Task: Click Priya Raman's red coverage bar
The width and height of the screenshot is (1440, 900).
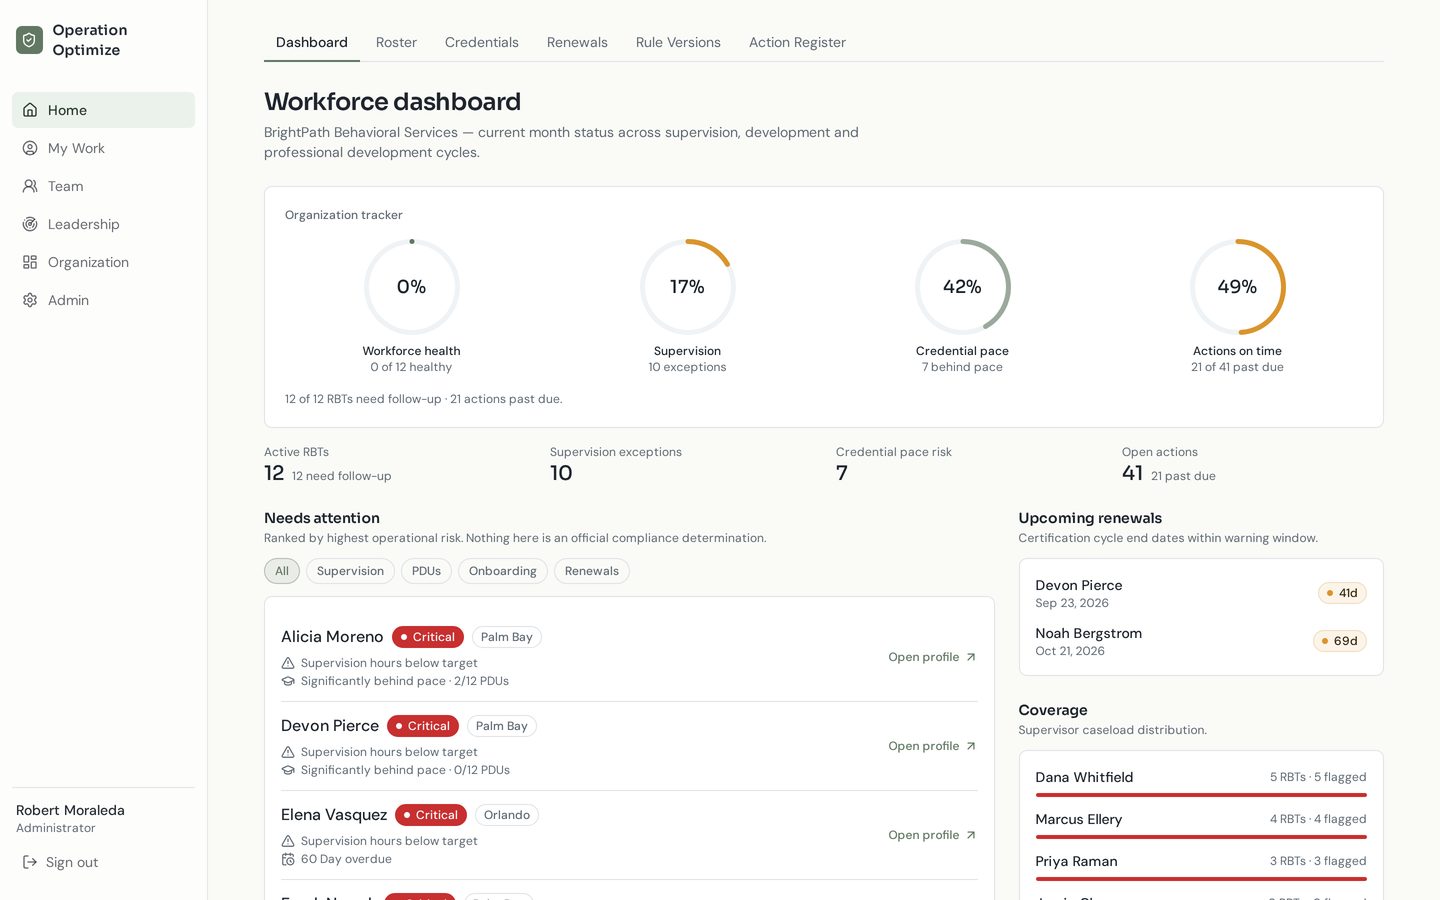Action: click(x=1201, y=879)
